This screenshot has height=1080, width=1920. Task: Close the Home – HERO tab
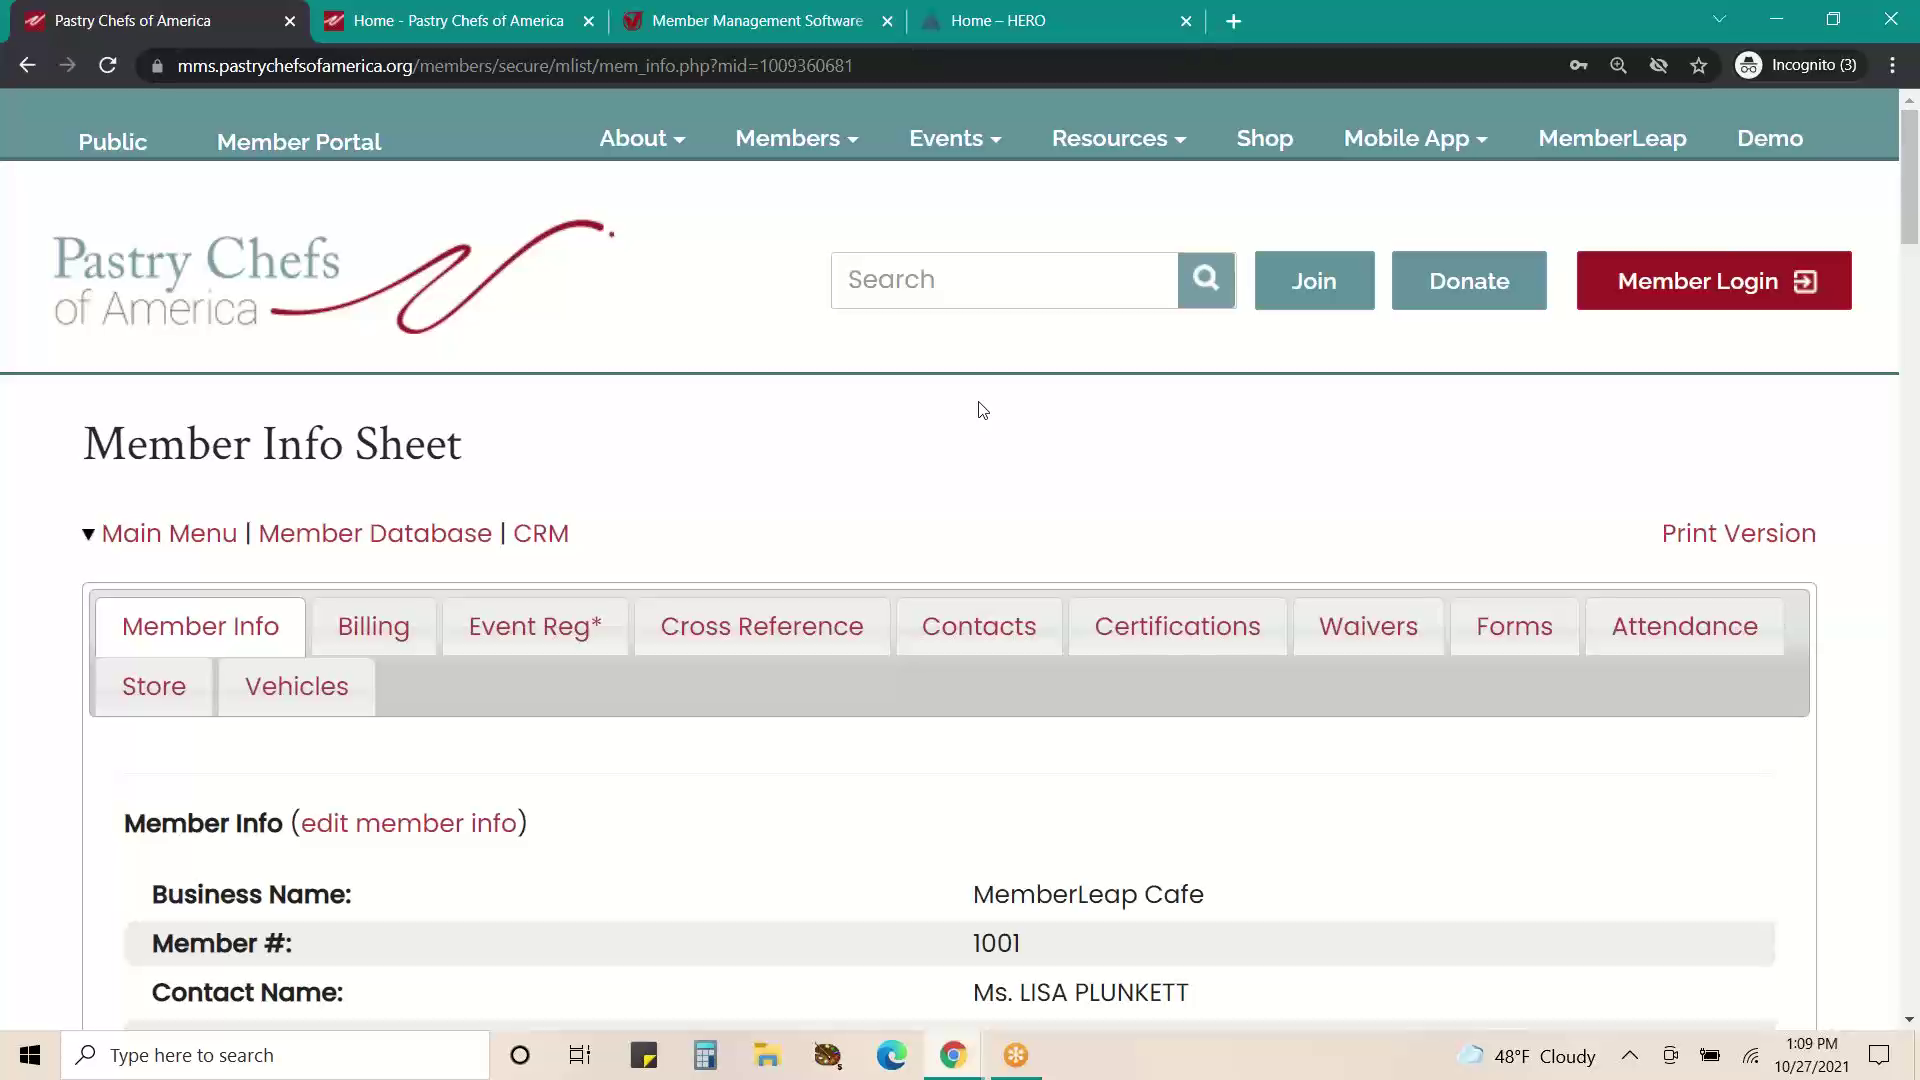[1186, 21]
